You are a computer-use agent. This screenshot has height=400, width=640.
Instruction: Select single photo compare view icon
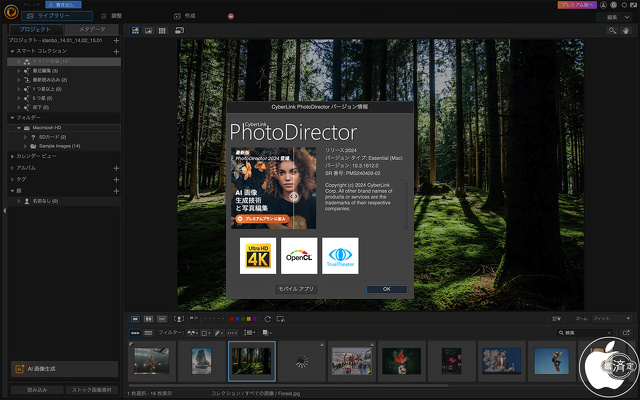click(x=135, y=319)
